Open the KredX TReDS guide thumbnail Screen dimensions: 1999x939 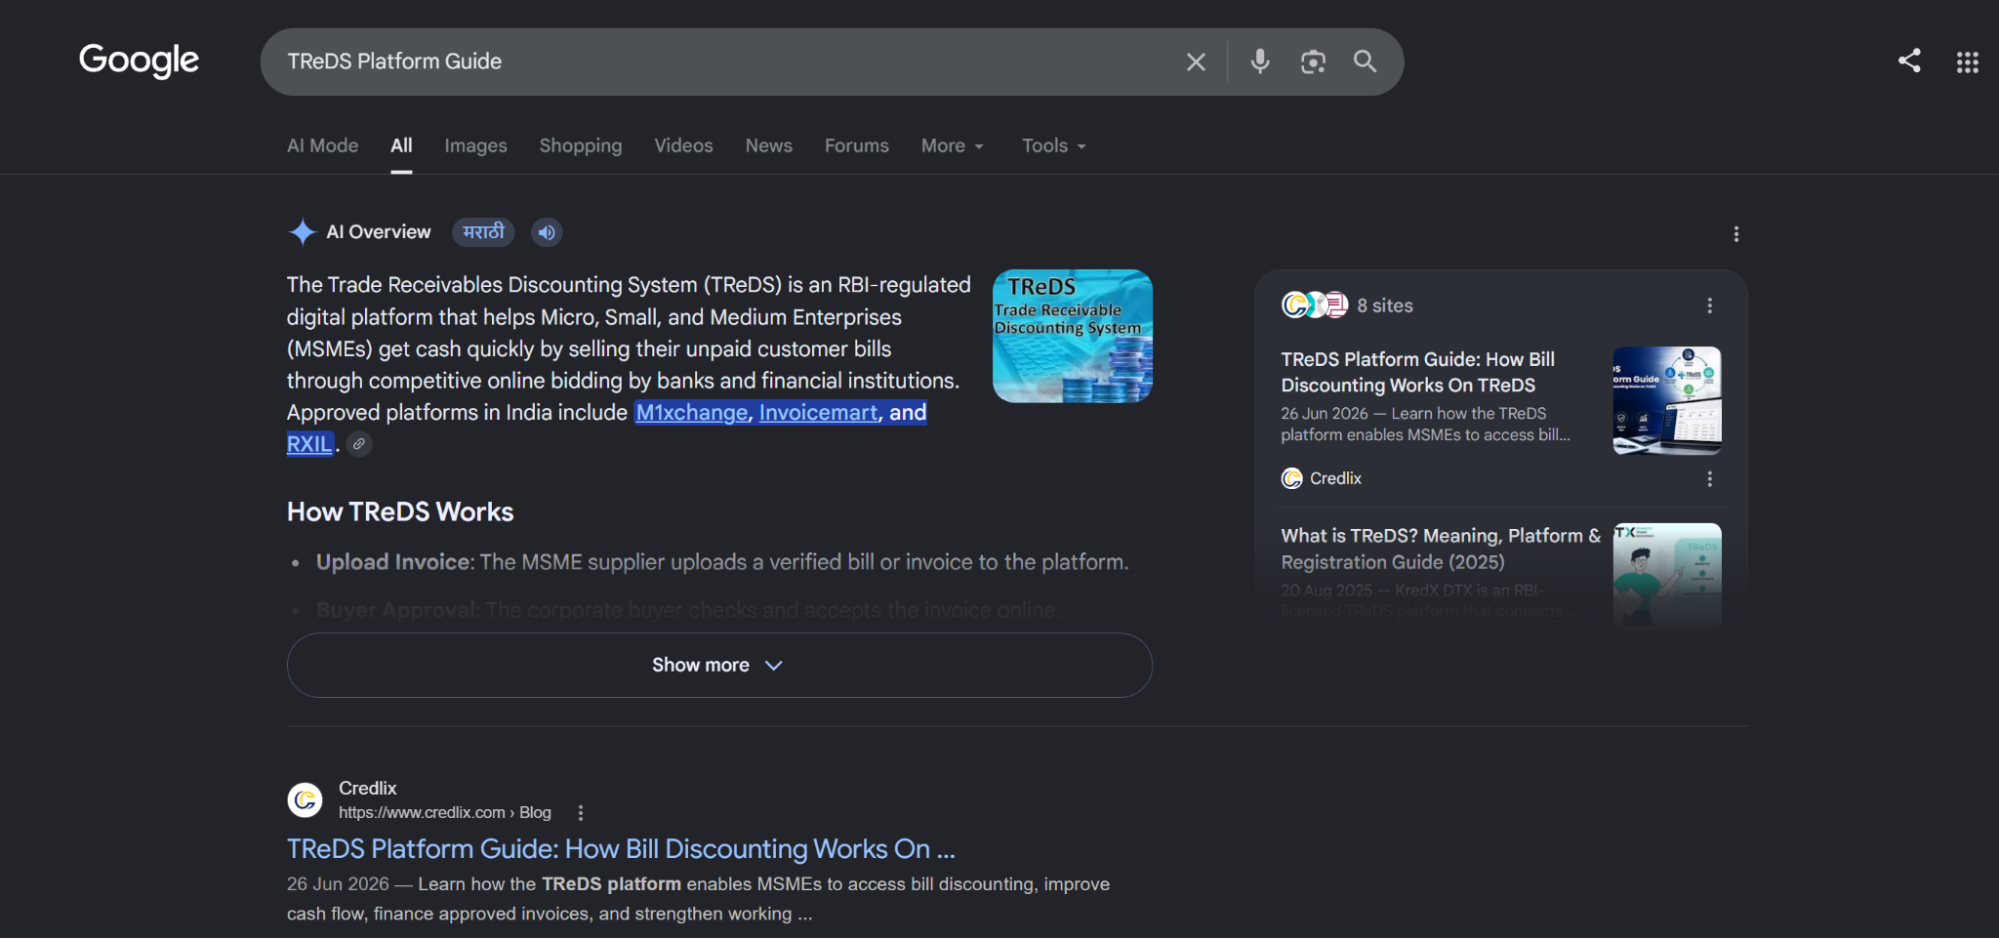click(1667, 575)
